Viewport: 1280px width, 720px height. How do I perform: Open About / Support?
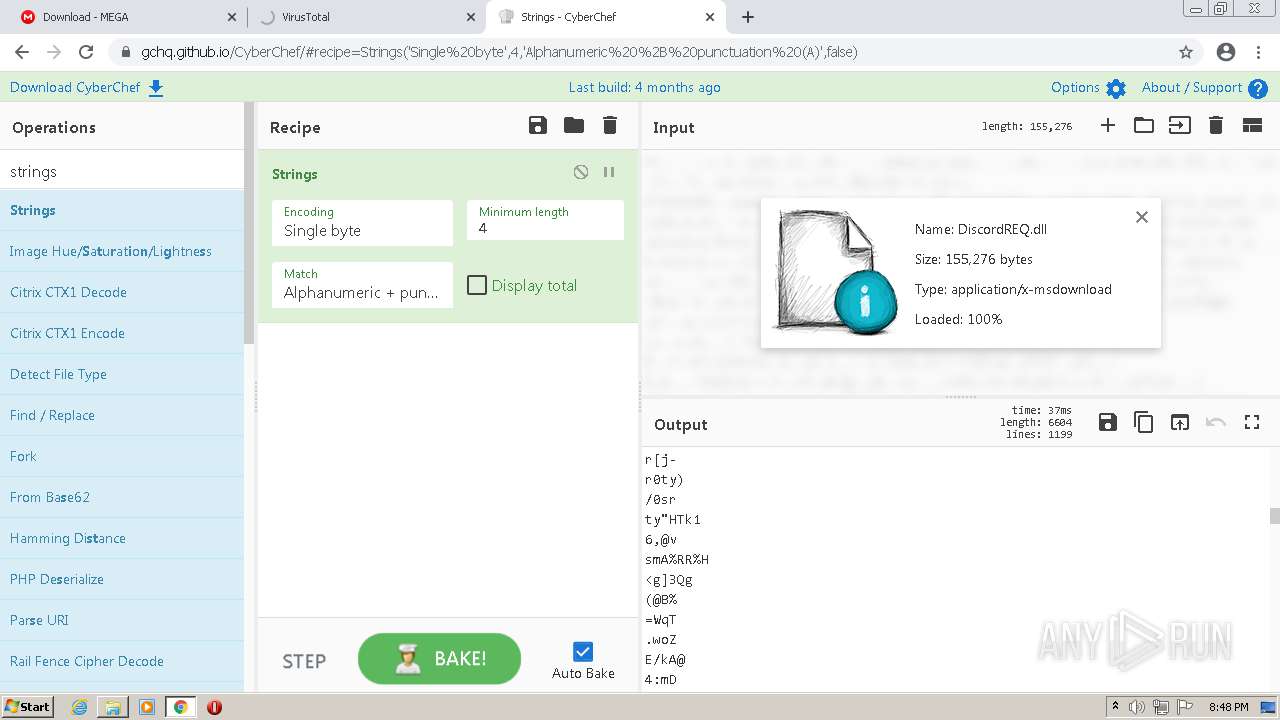[x=1205, y=88]
